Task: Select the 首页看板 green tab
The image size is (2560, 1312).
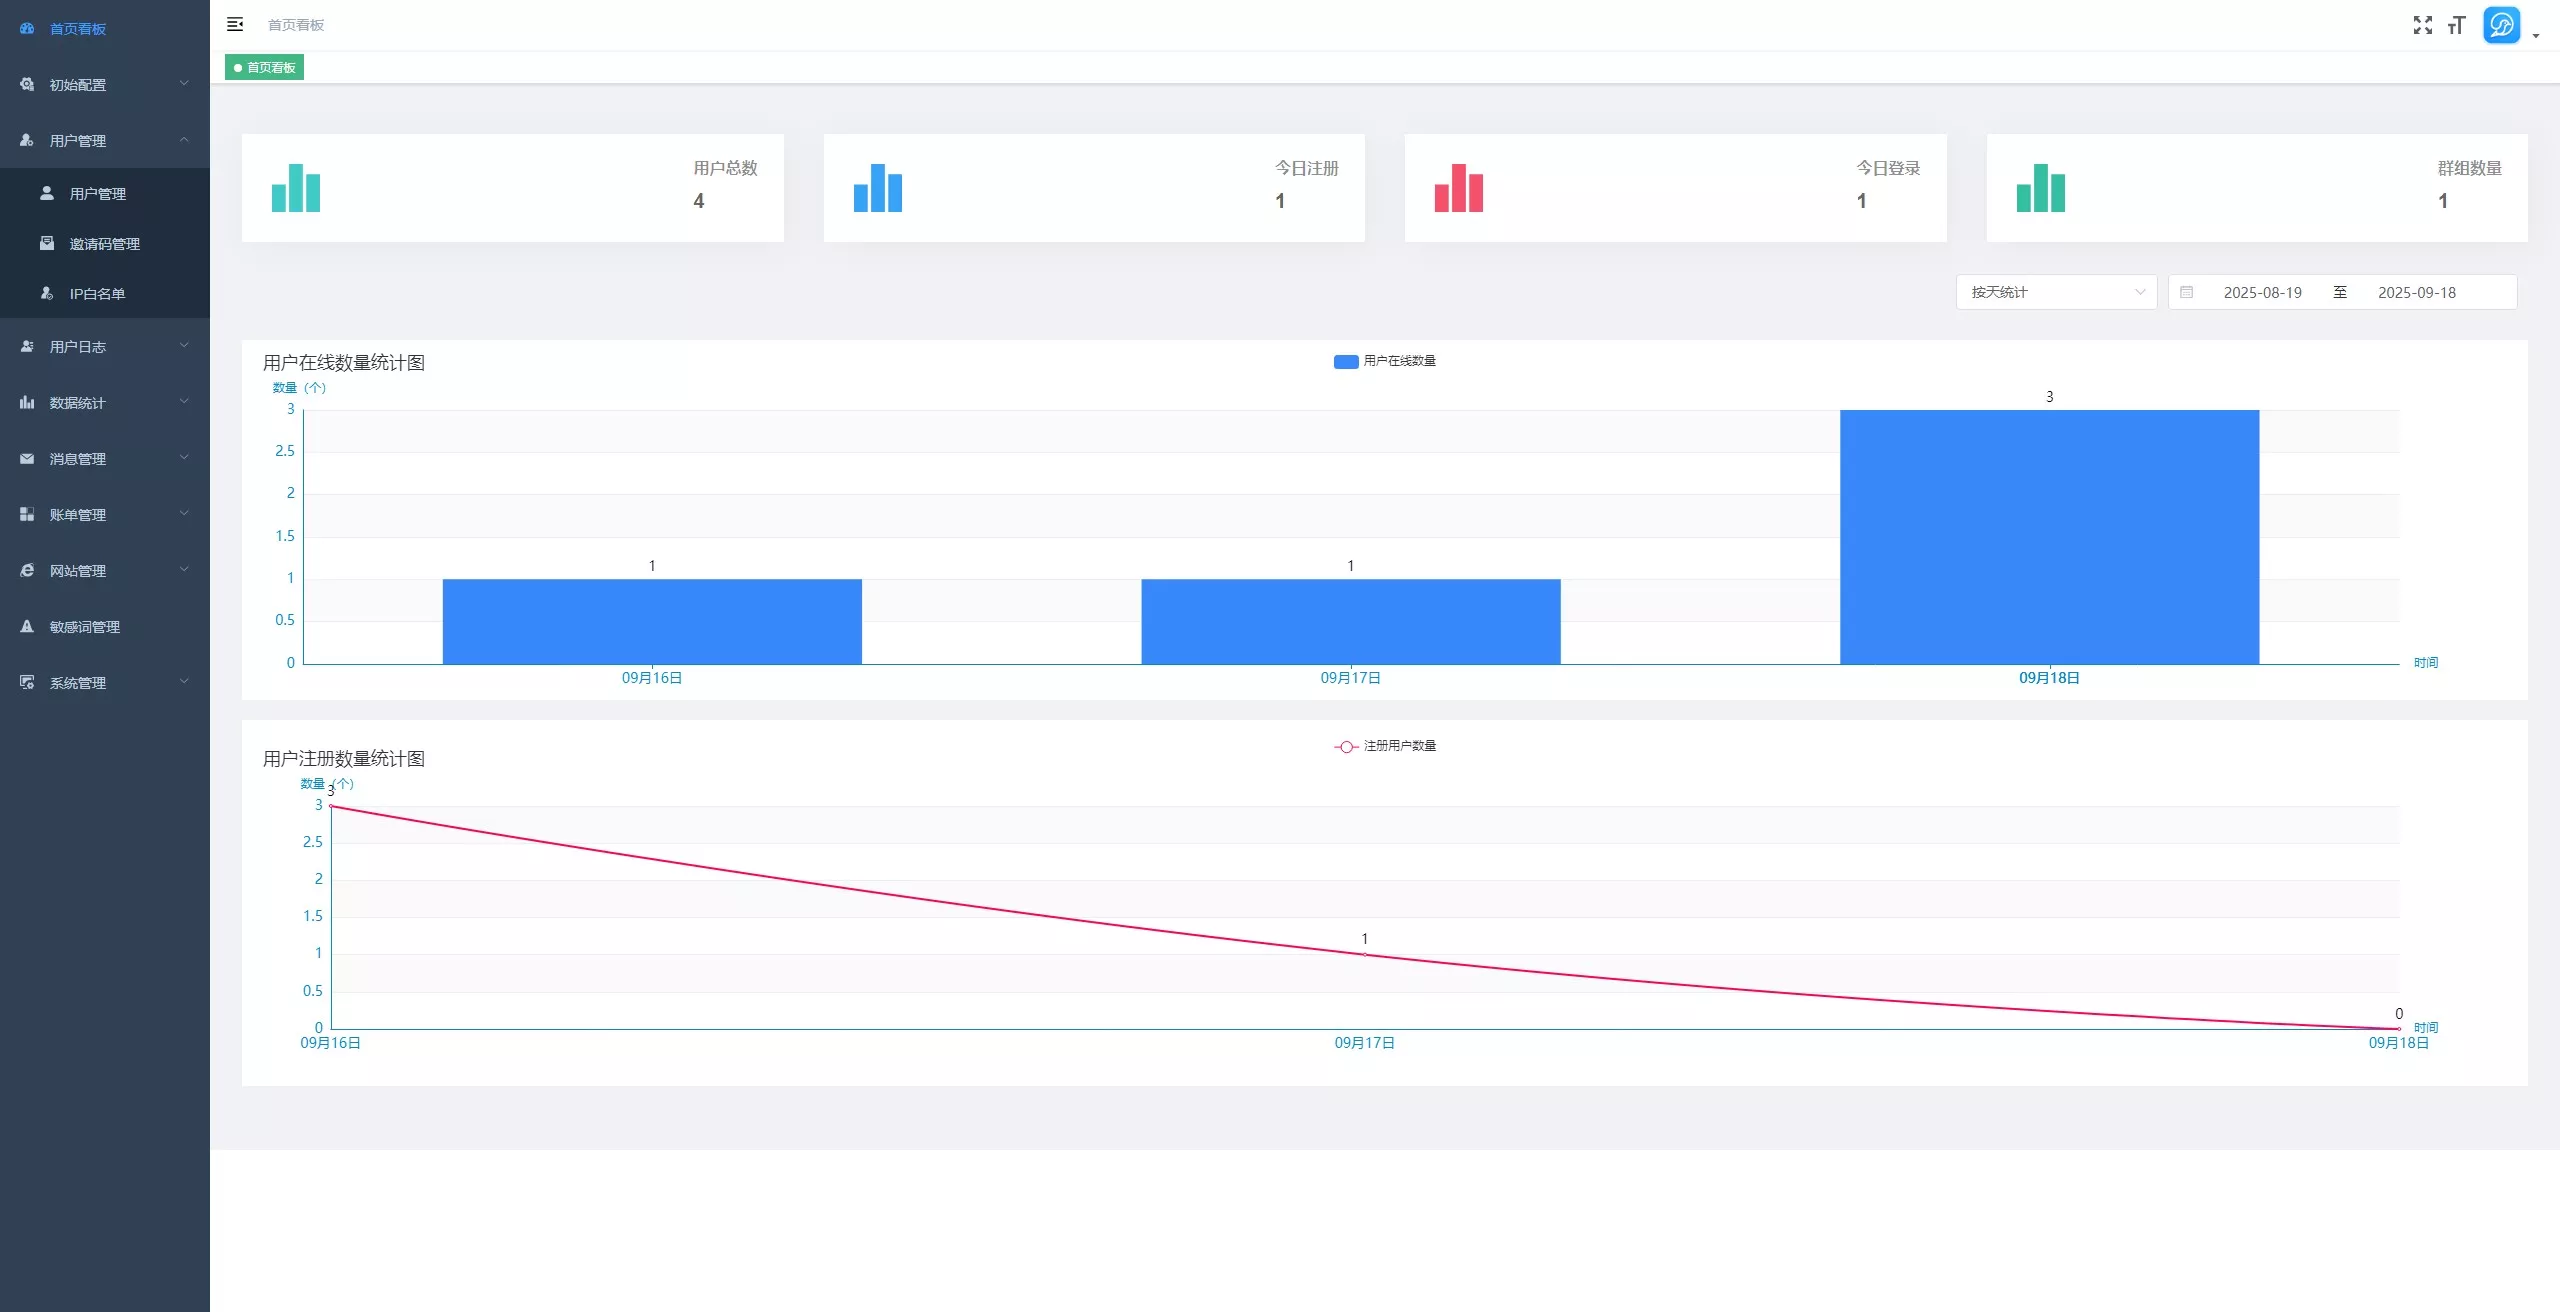Action: tap(265, 67)
